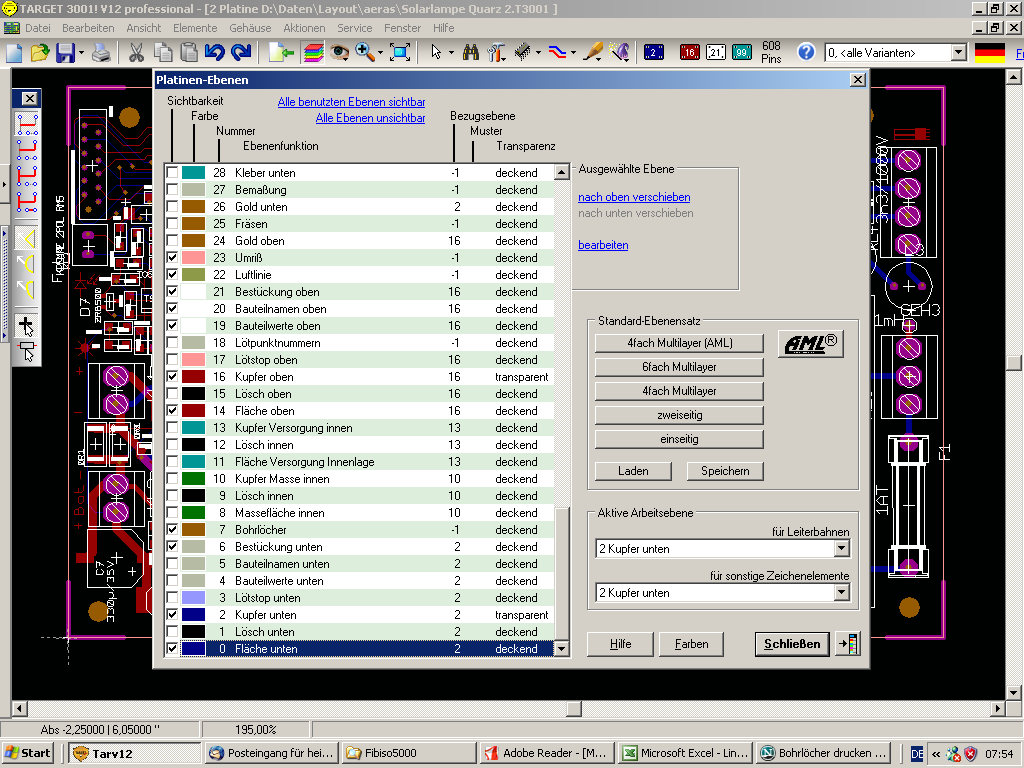The width and height of the screenshot is (1024, 768).
Task: Click 'Alle Ebenen unsichtbar' link
Action: tap(370, 118)
